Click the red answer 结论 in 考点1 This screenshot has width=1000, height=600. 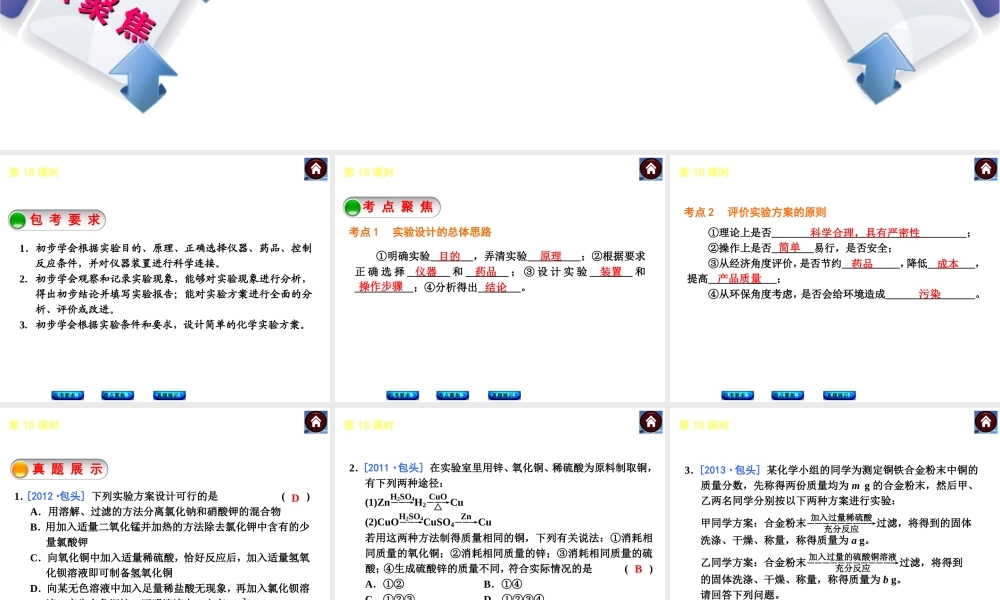(496, 287)
